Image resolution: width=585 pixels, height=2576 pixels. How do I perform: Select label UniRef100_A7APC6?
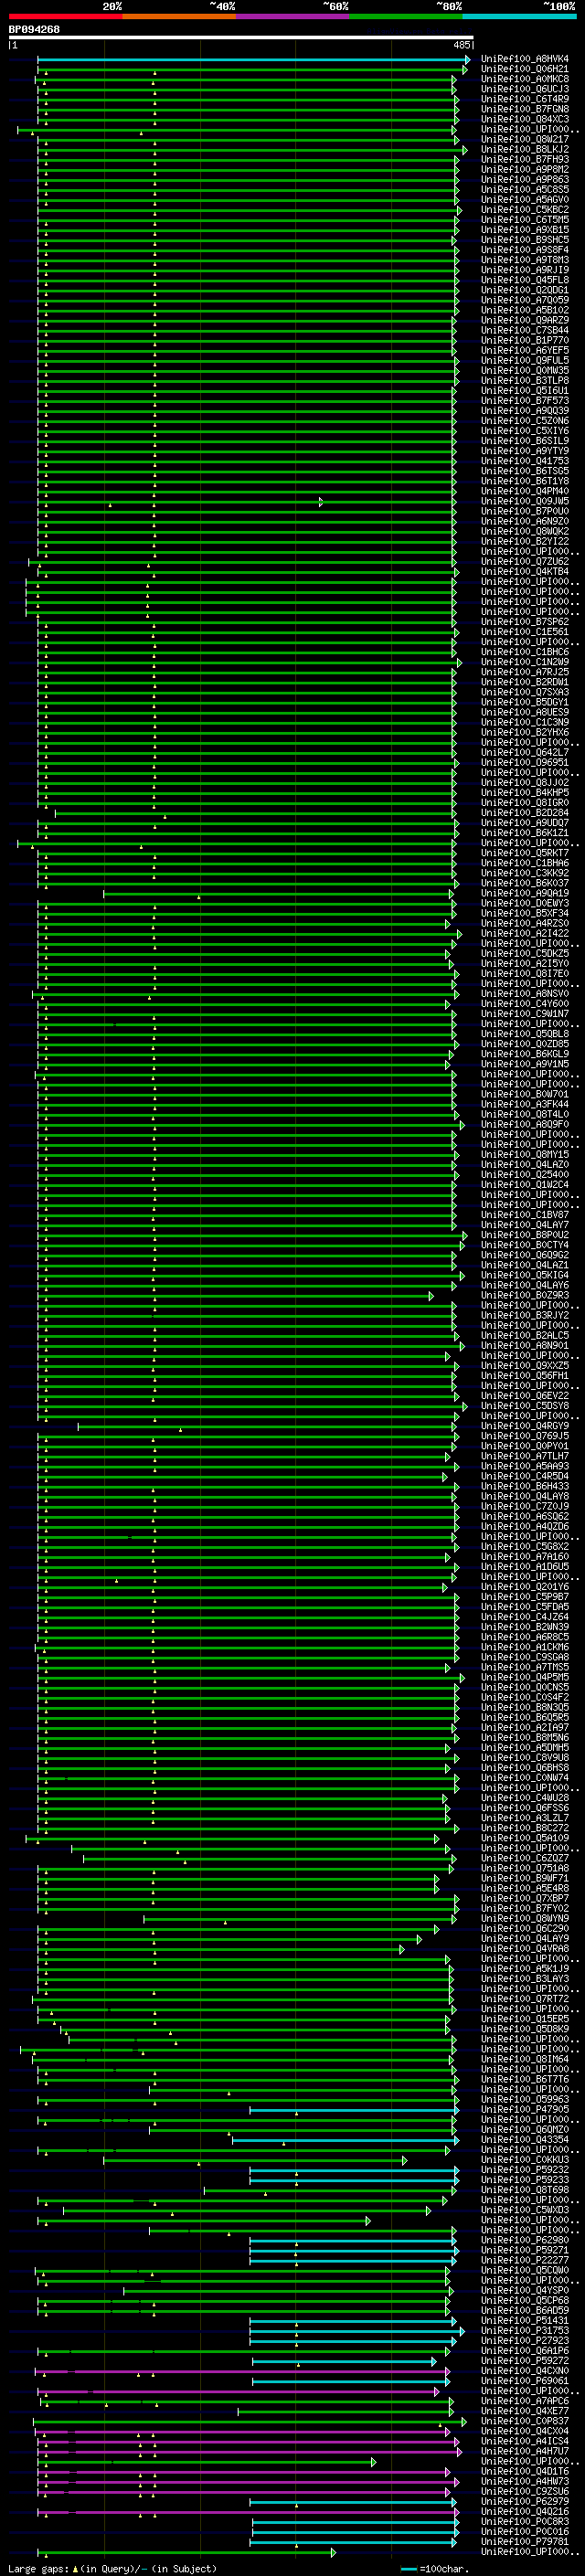[525, 2400]
